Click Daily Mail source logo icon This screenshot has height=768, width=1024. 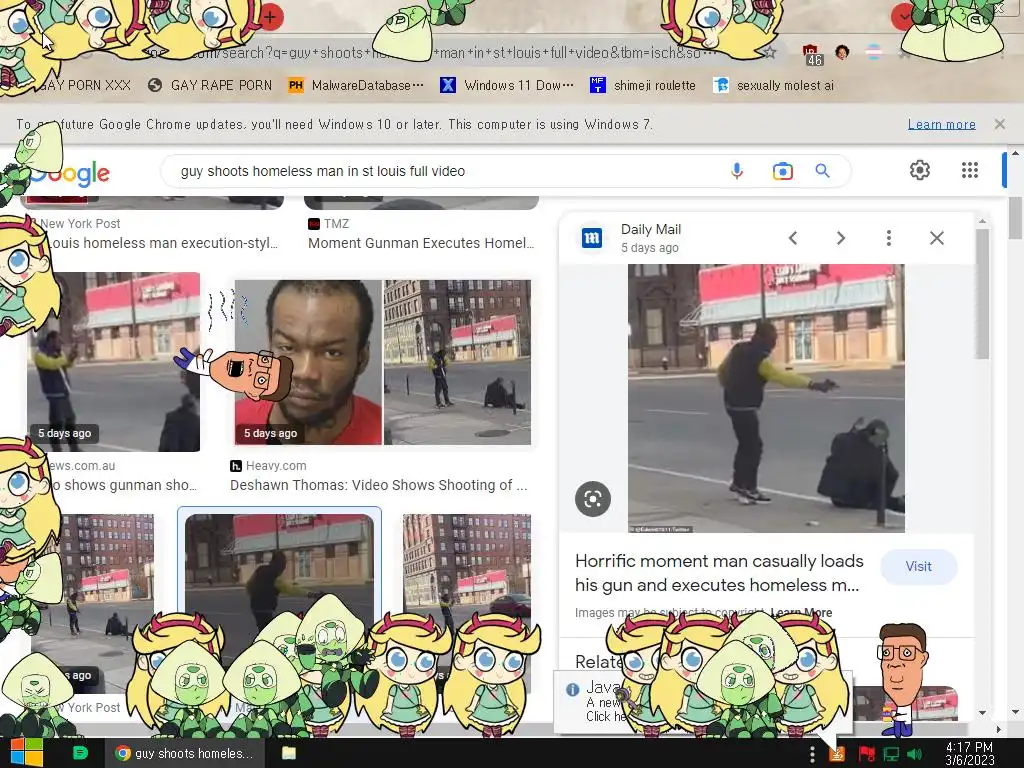pyautogui.click(x=592, y=238)
